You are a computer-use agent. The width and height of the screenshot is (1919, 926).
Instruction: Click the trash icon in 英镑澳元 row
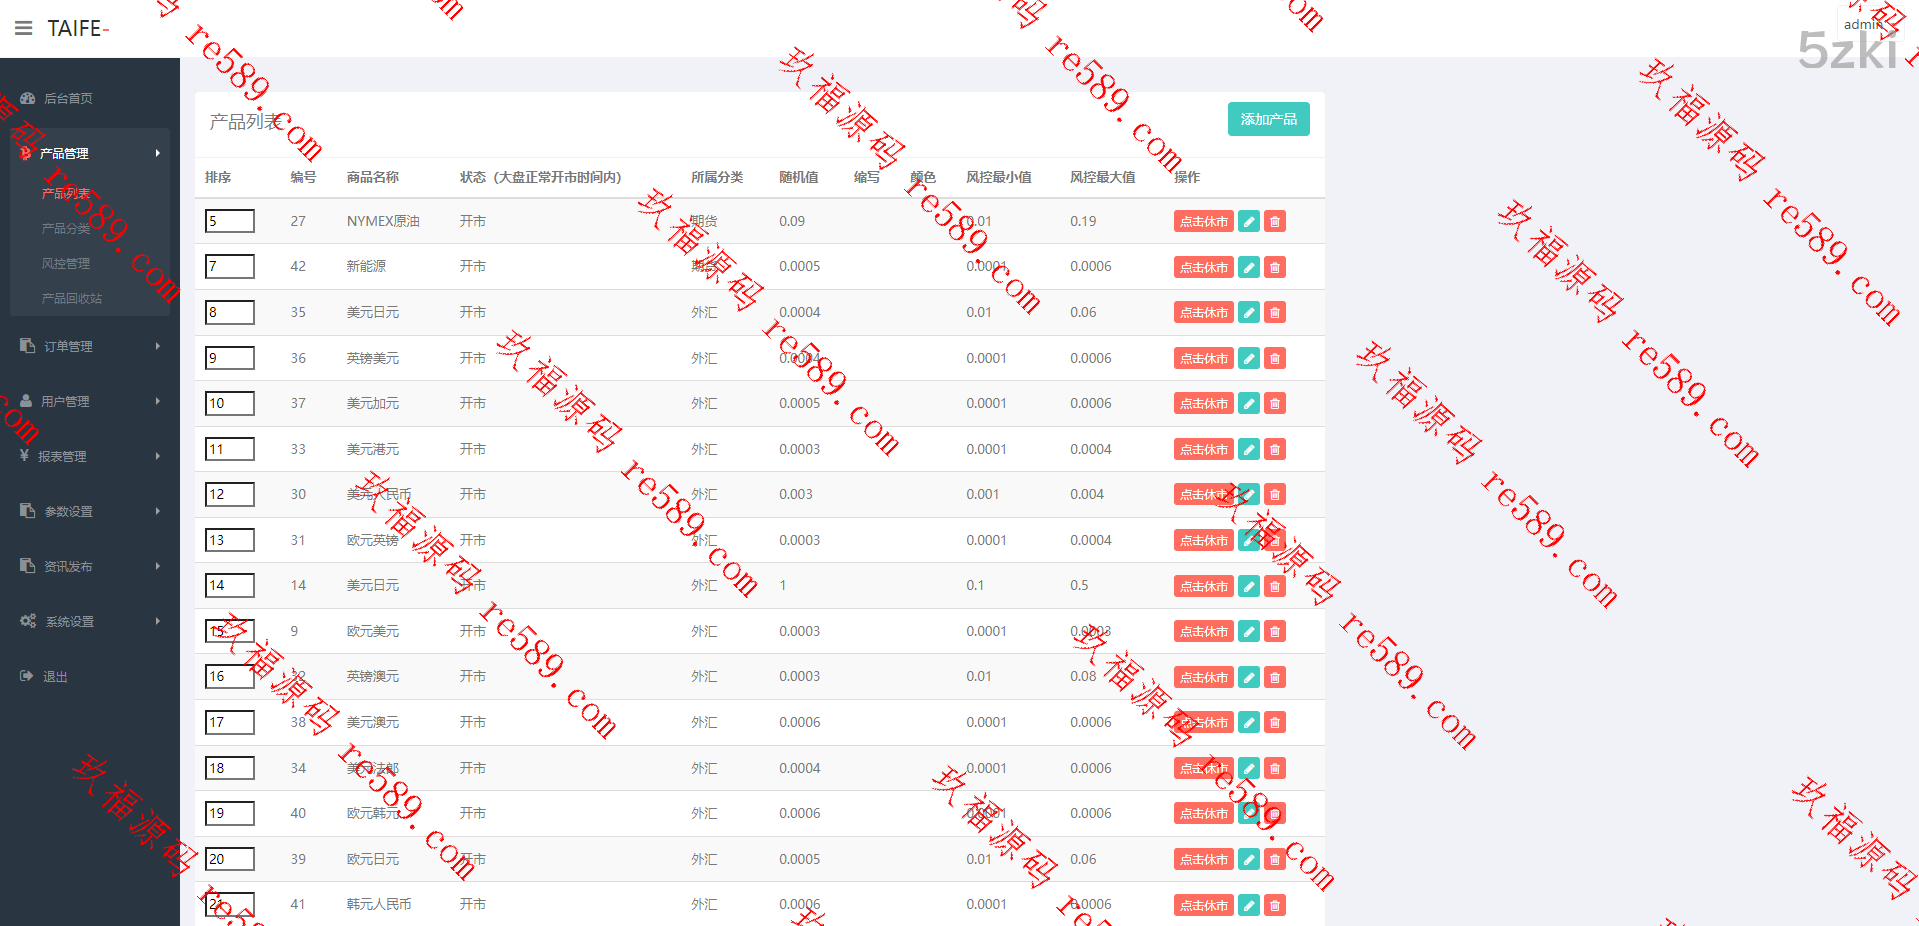point(1274,678)
